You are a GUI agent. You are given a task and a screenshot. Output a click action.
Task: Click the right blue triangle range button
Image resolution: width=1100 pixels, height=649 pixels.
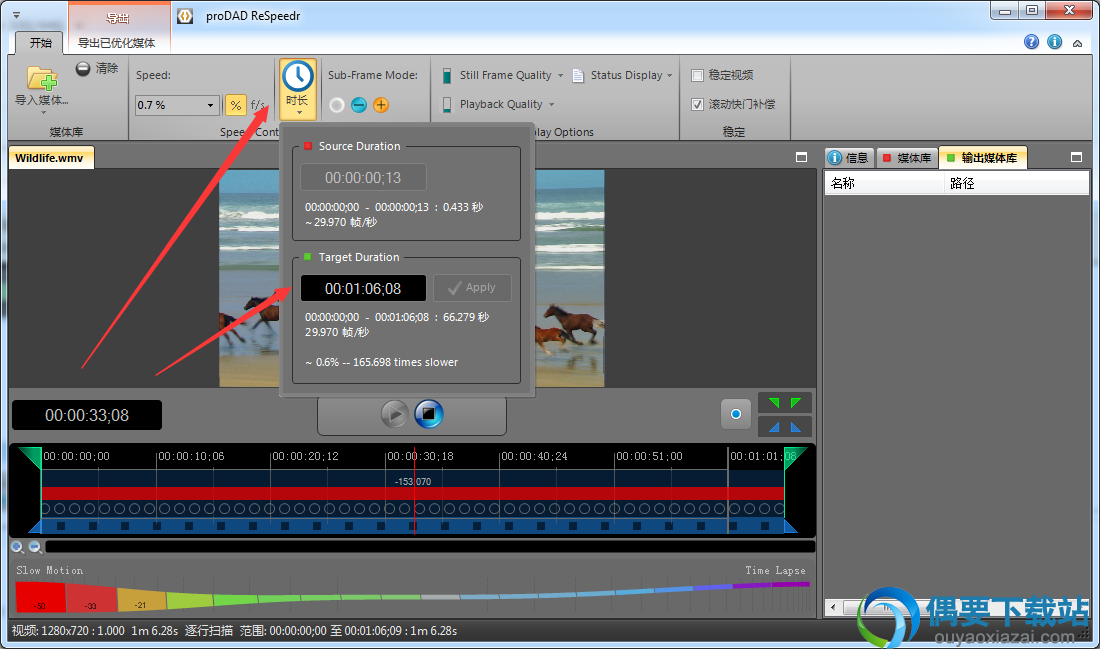(x=796, y=427)
